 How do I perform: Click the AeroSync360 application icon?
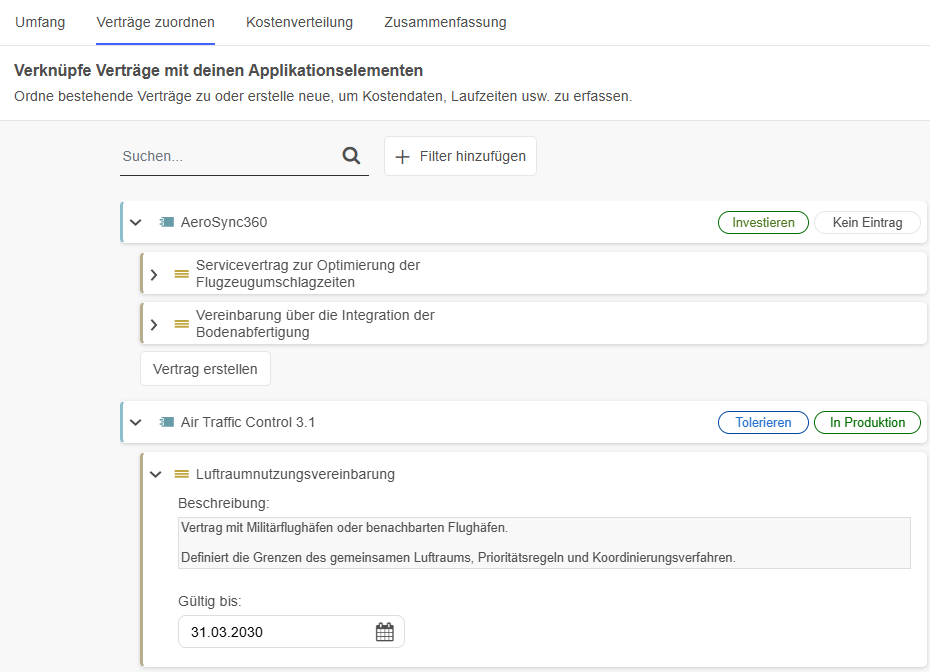(166, 222)
